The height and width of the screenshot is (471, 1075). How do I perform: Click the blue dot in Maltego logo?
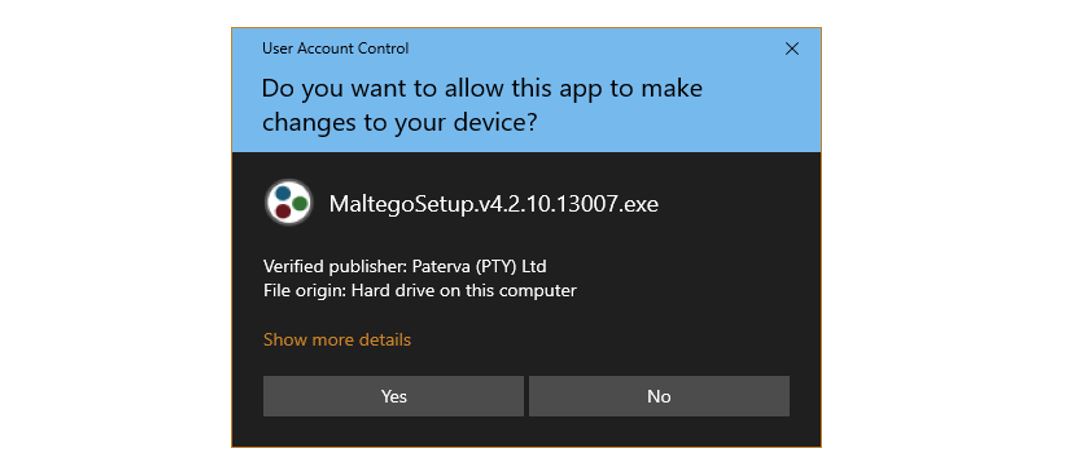point(282,193)
